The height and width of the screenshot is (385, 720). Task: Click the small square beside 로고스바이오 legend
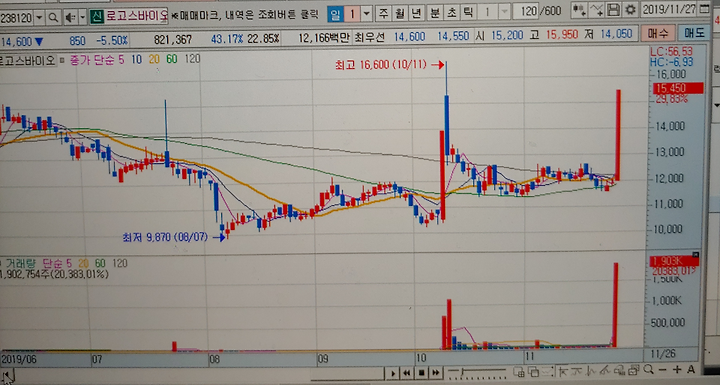click(62, 61)
